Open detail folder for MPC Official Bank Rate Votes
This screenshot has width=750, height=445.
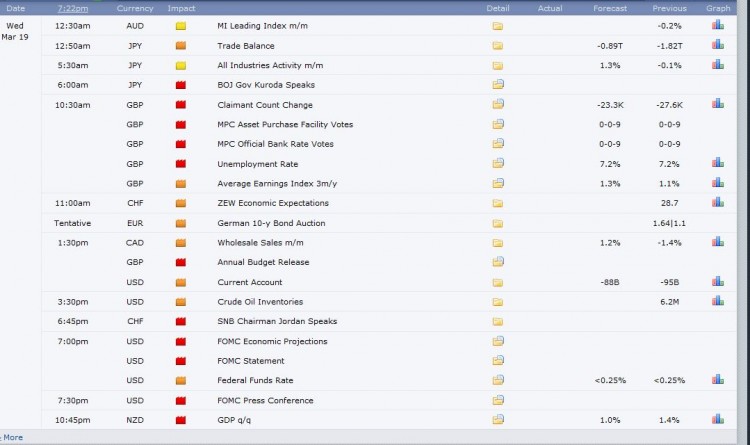coord(498,144)
